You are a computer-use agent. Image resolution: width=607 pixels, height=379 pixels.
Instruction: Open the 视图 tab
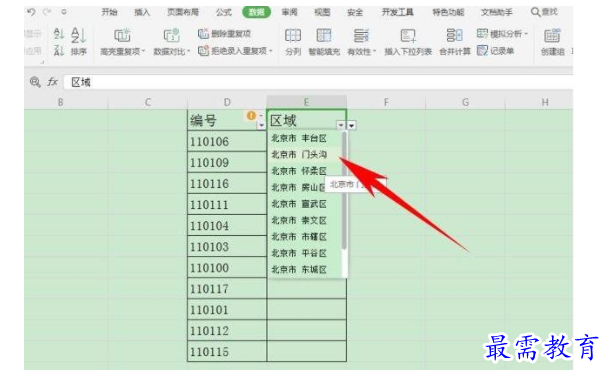(322, 12)
